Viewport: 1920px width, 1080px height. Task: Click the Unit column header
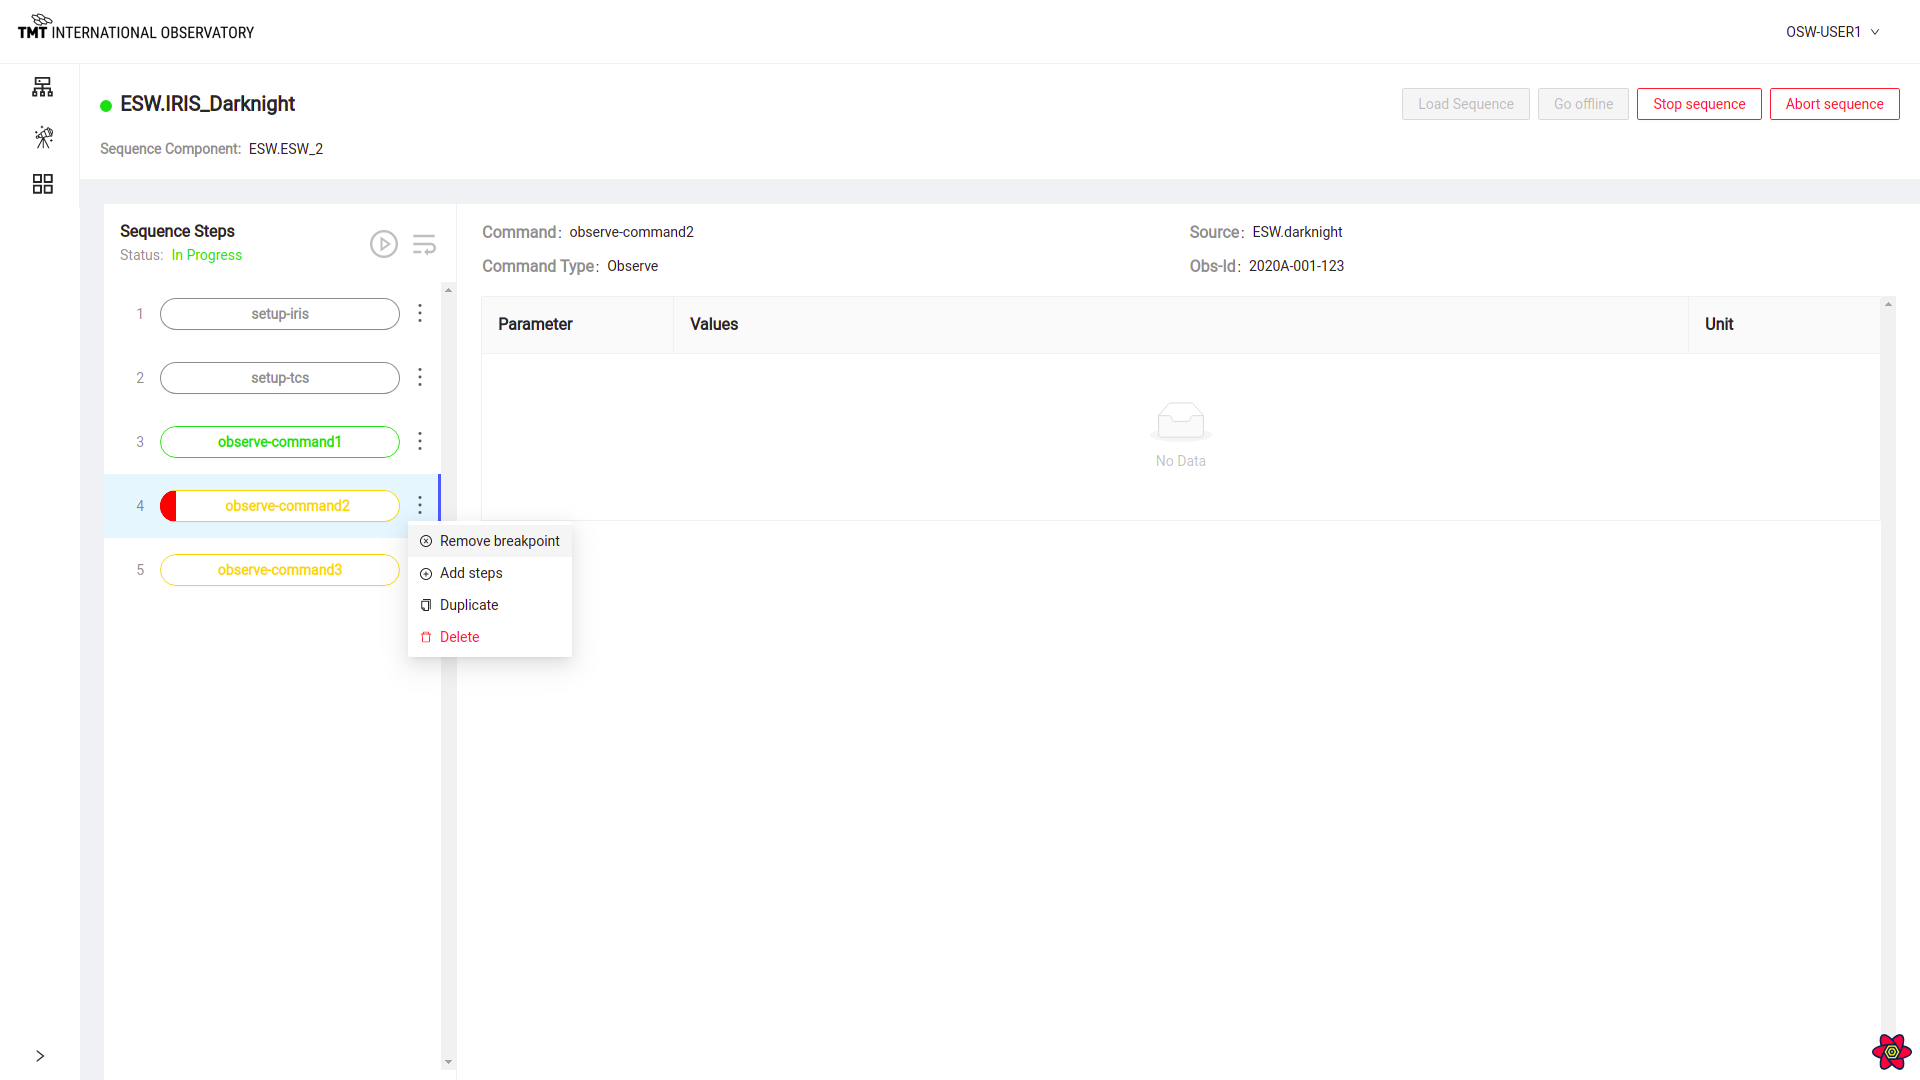click(1784, 325)
